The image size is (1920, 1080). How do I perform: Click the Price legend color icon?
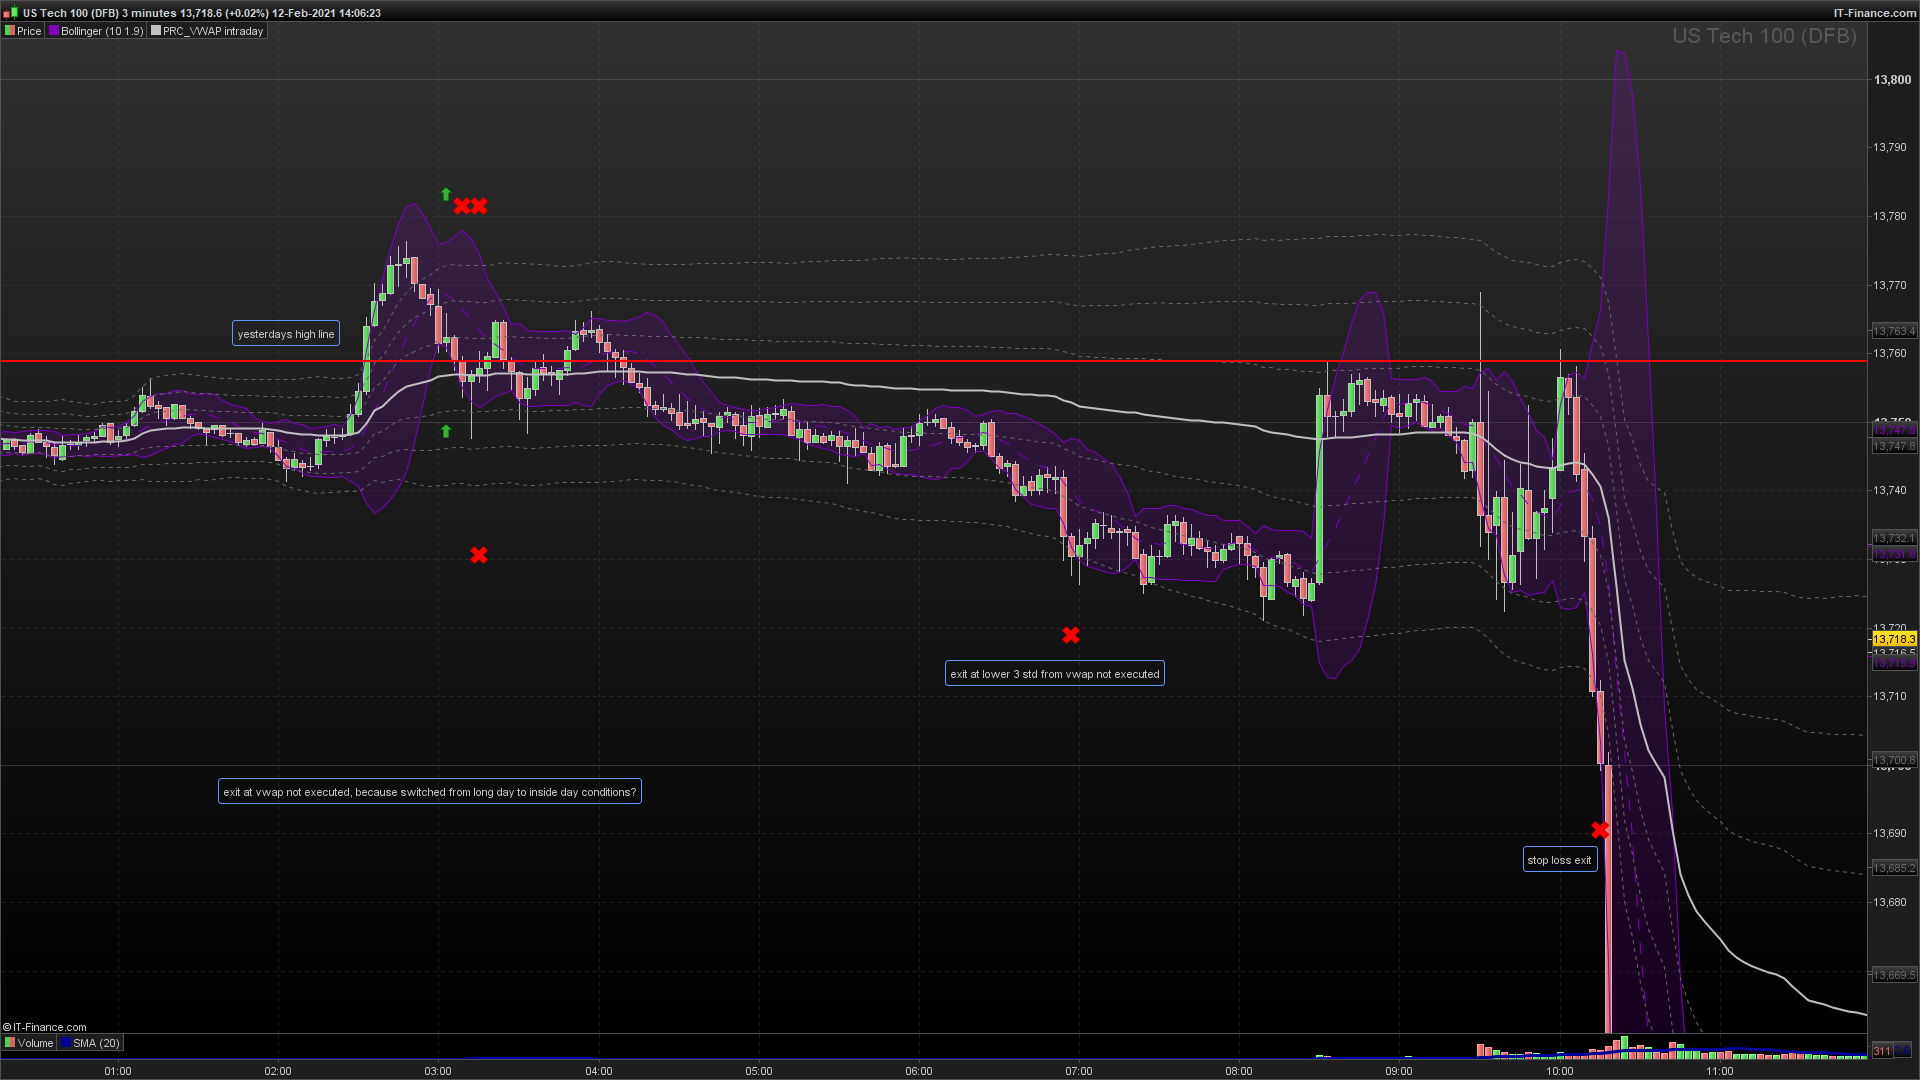(9, 31)
